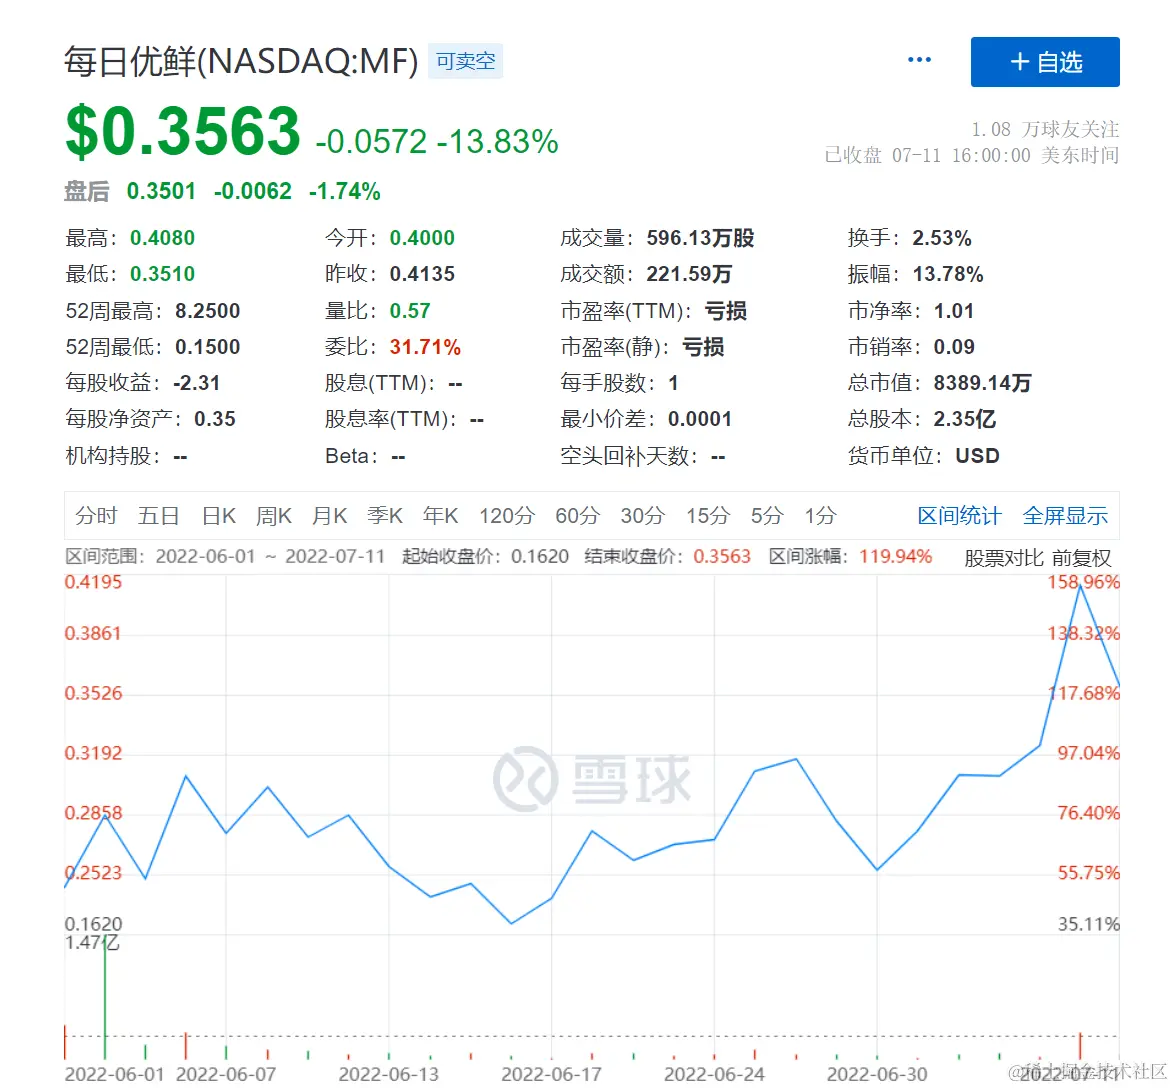This screenshot has height=1088, width=1174.
Task: Switch to the 分时 chart tab
Action: 97,516
